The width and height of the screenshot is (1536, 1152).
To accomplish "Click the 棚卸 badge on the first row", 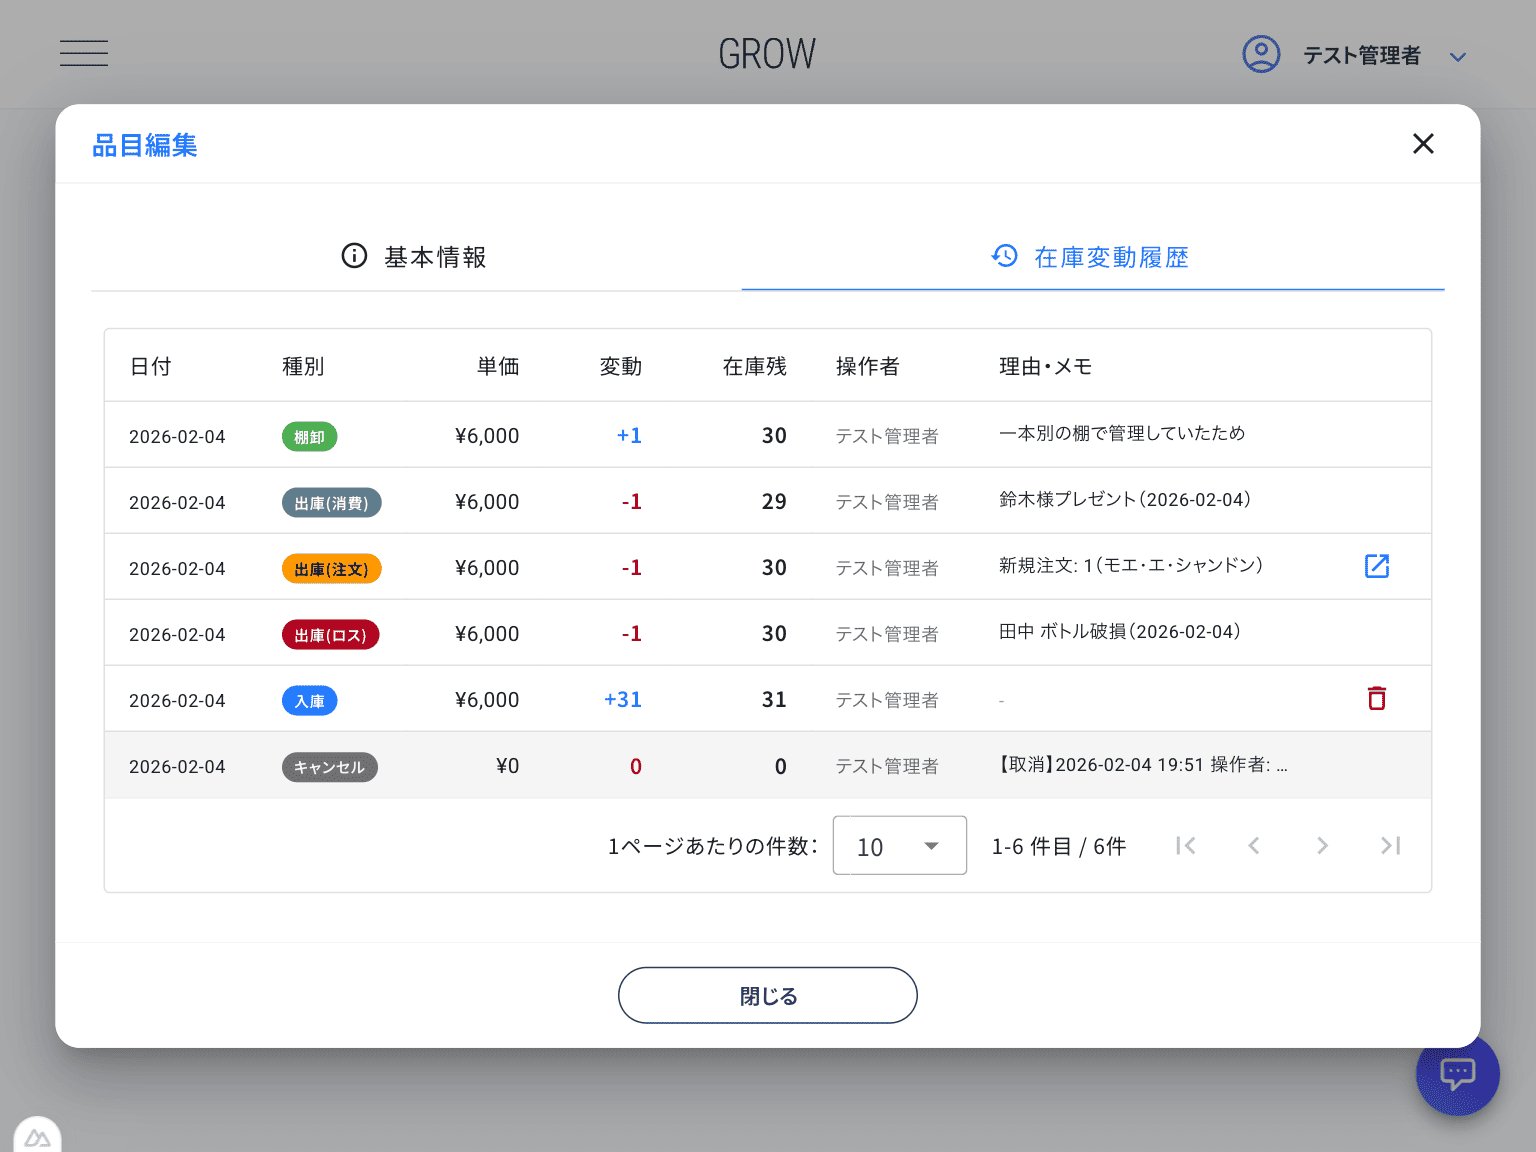I will (x=309, y=436).
